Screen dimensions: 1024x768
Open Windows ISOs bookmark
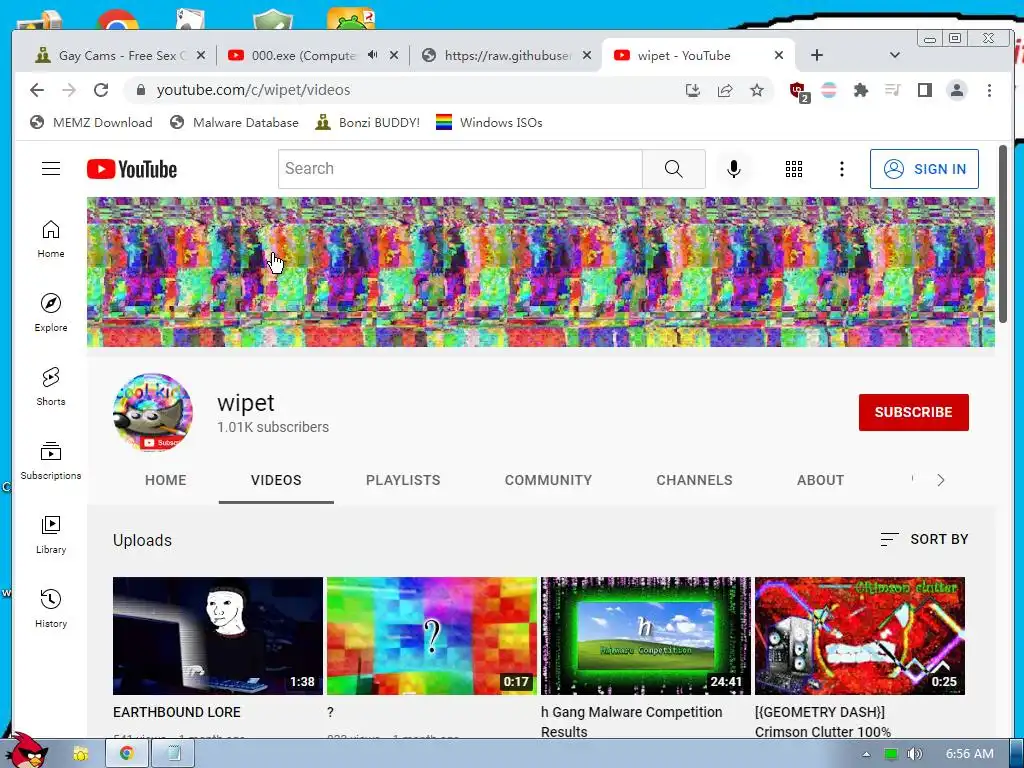tap(489, 123)
